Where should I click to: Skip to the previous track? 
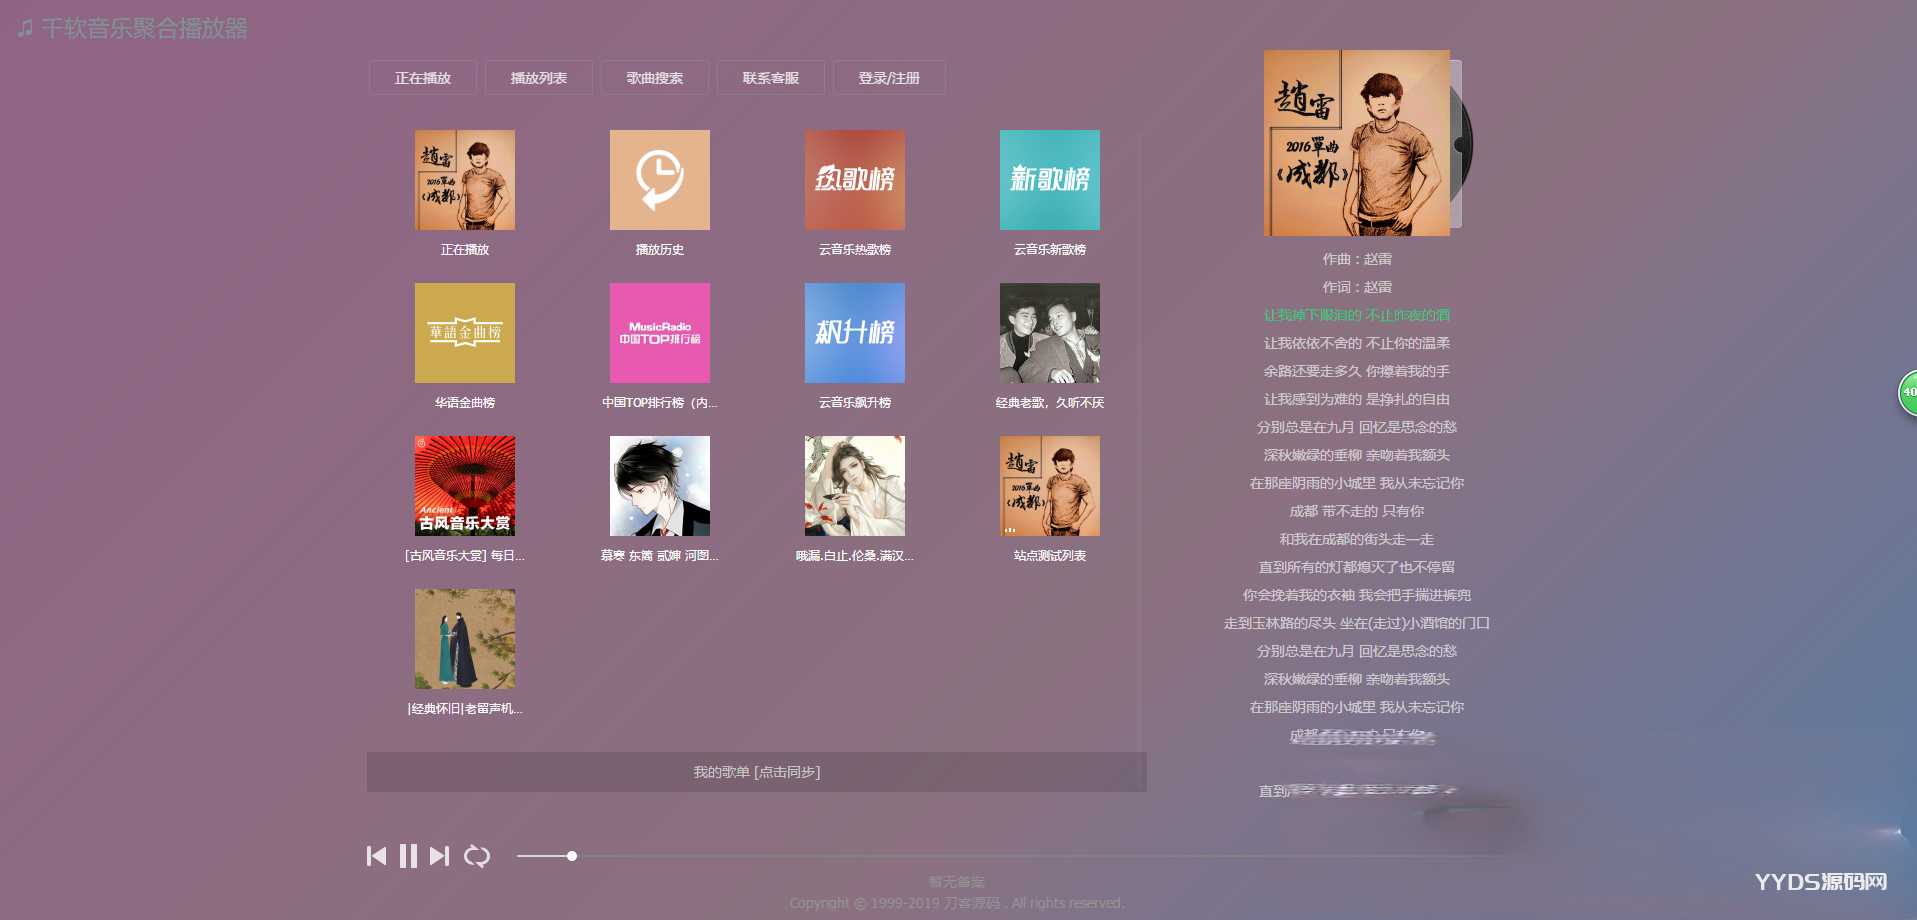coord(377,856)
